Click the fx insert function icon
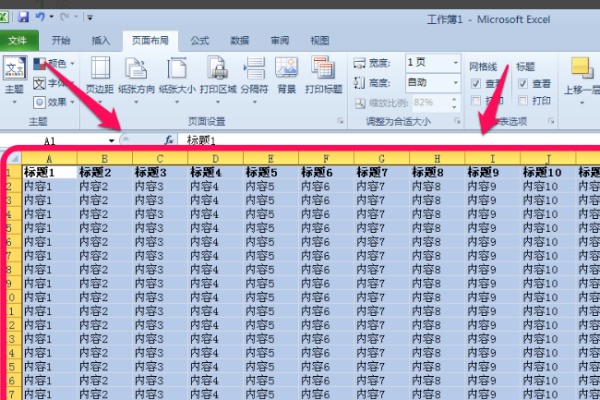This screenshot has width=600, height=400. (x=168, y=140)
